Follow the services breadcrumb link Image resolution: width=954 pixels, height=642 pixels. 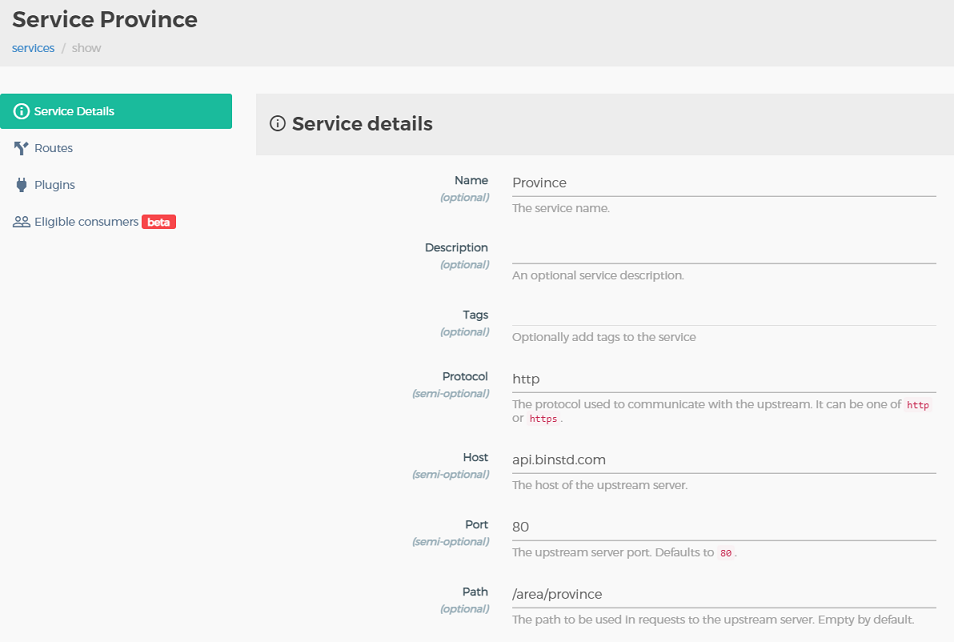[x=33, y=48]
